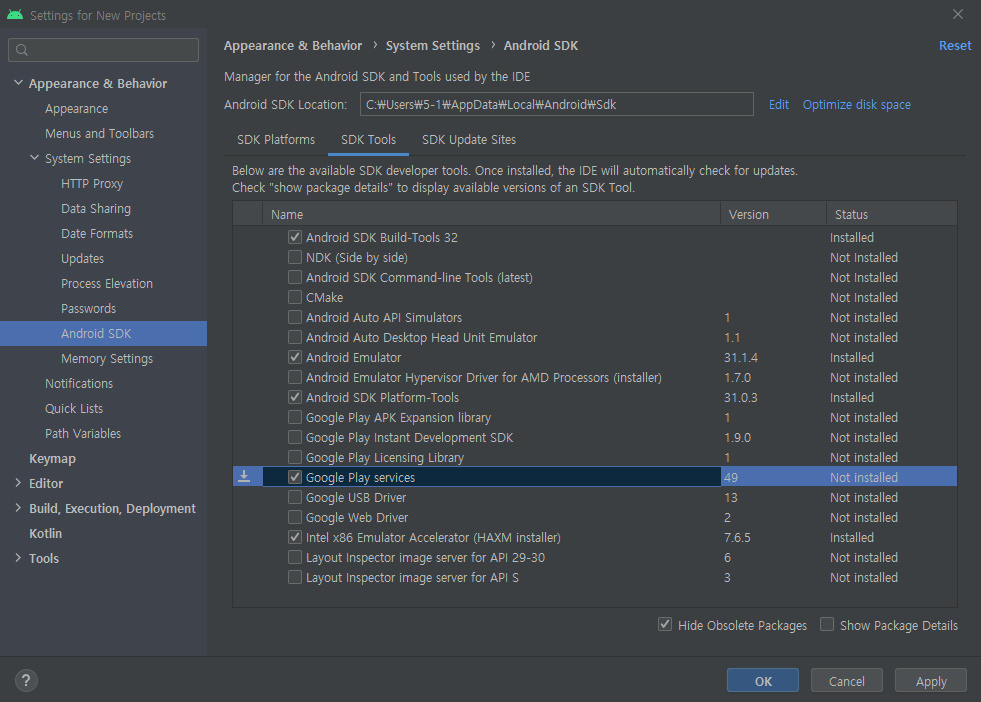981x702 pixels.
Task: Uncheck Intel x86 Emulator Accelerator (HAXM installer)
Action: 295,537
